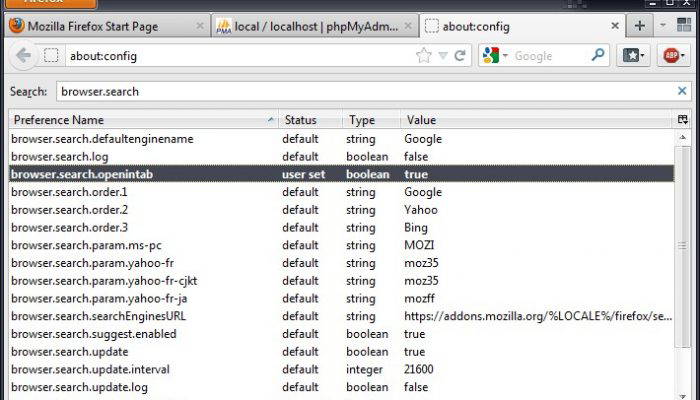
Task: Click the value 21600
Action: point(418,370)
